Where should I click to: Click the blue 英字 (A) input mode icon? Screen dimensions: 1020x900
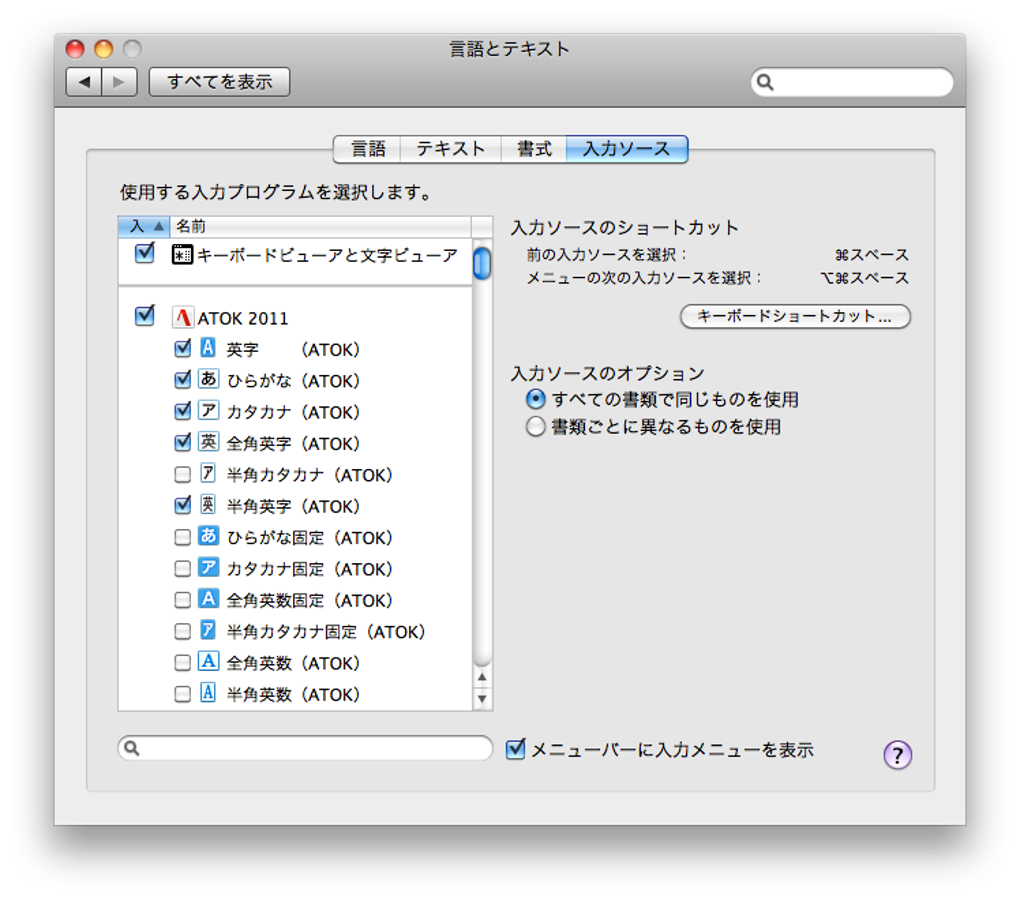click(207, 348)
